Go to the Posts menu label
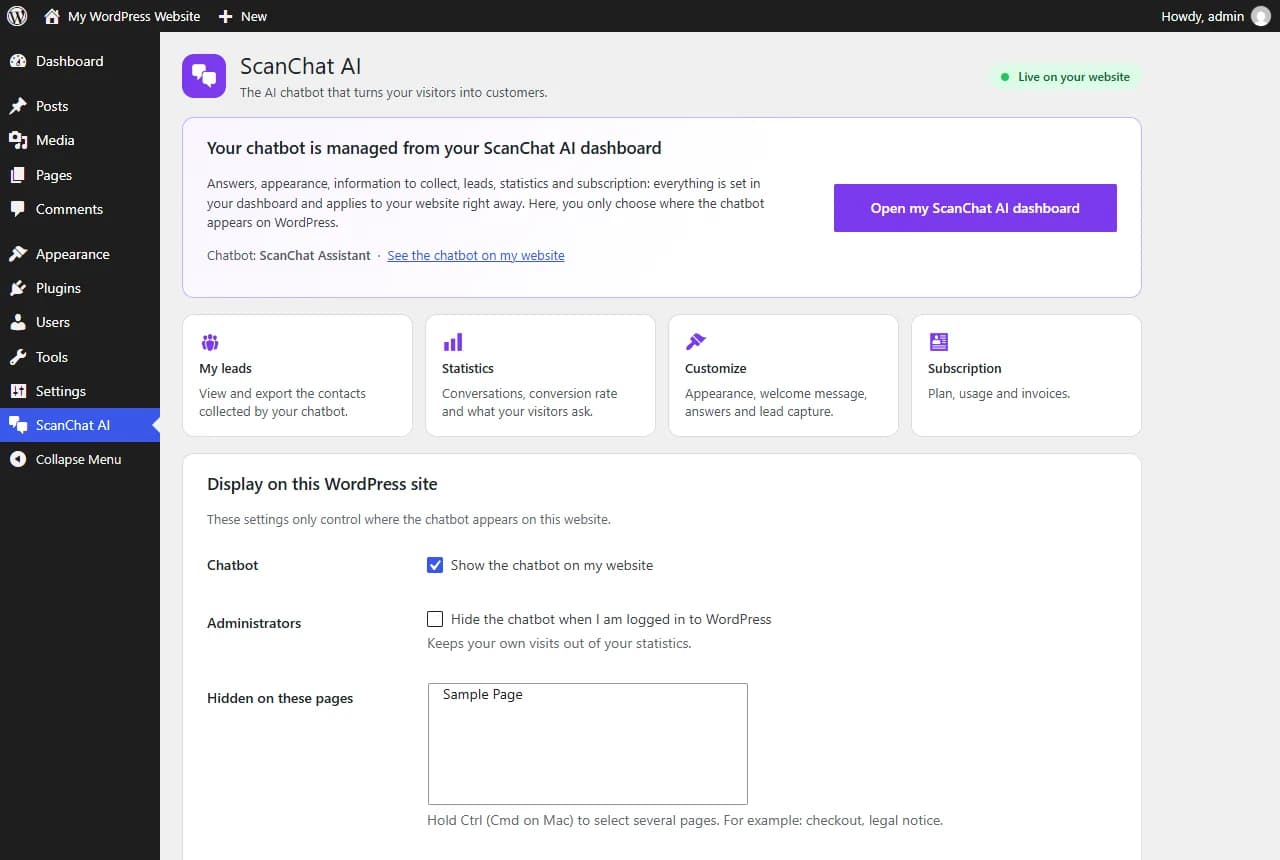 pyautogui.click(x=52, y=106)
